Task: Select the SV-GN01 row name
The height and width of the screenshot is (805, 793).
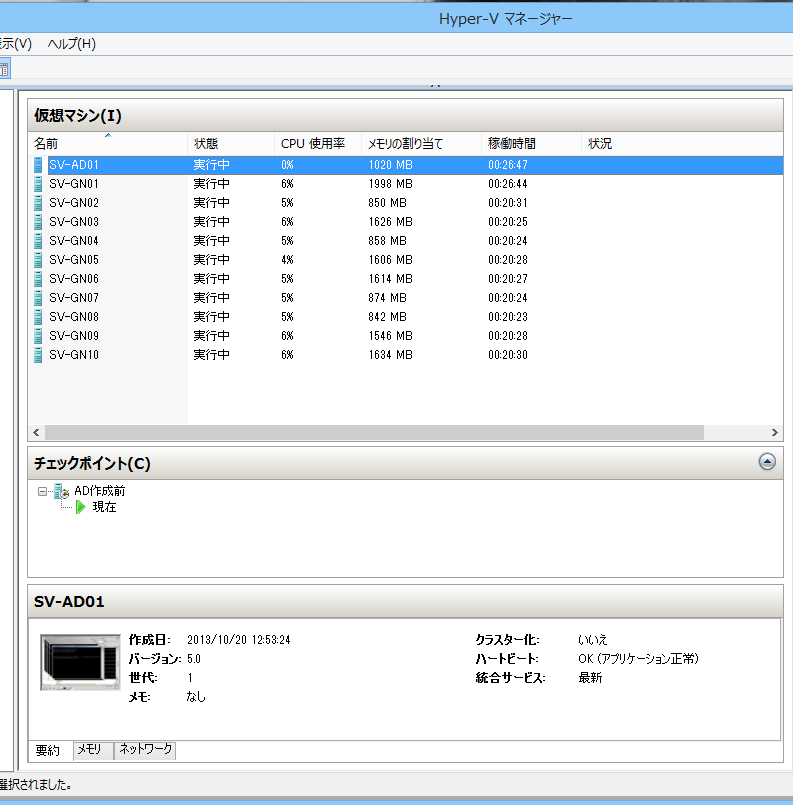Action: (x=74, y=184)
